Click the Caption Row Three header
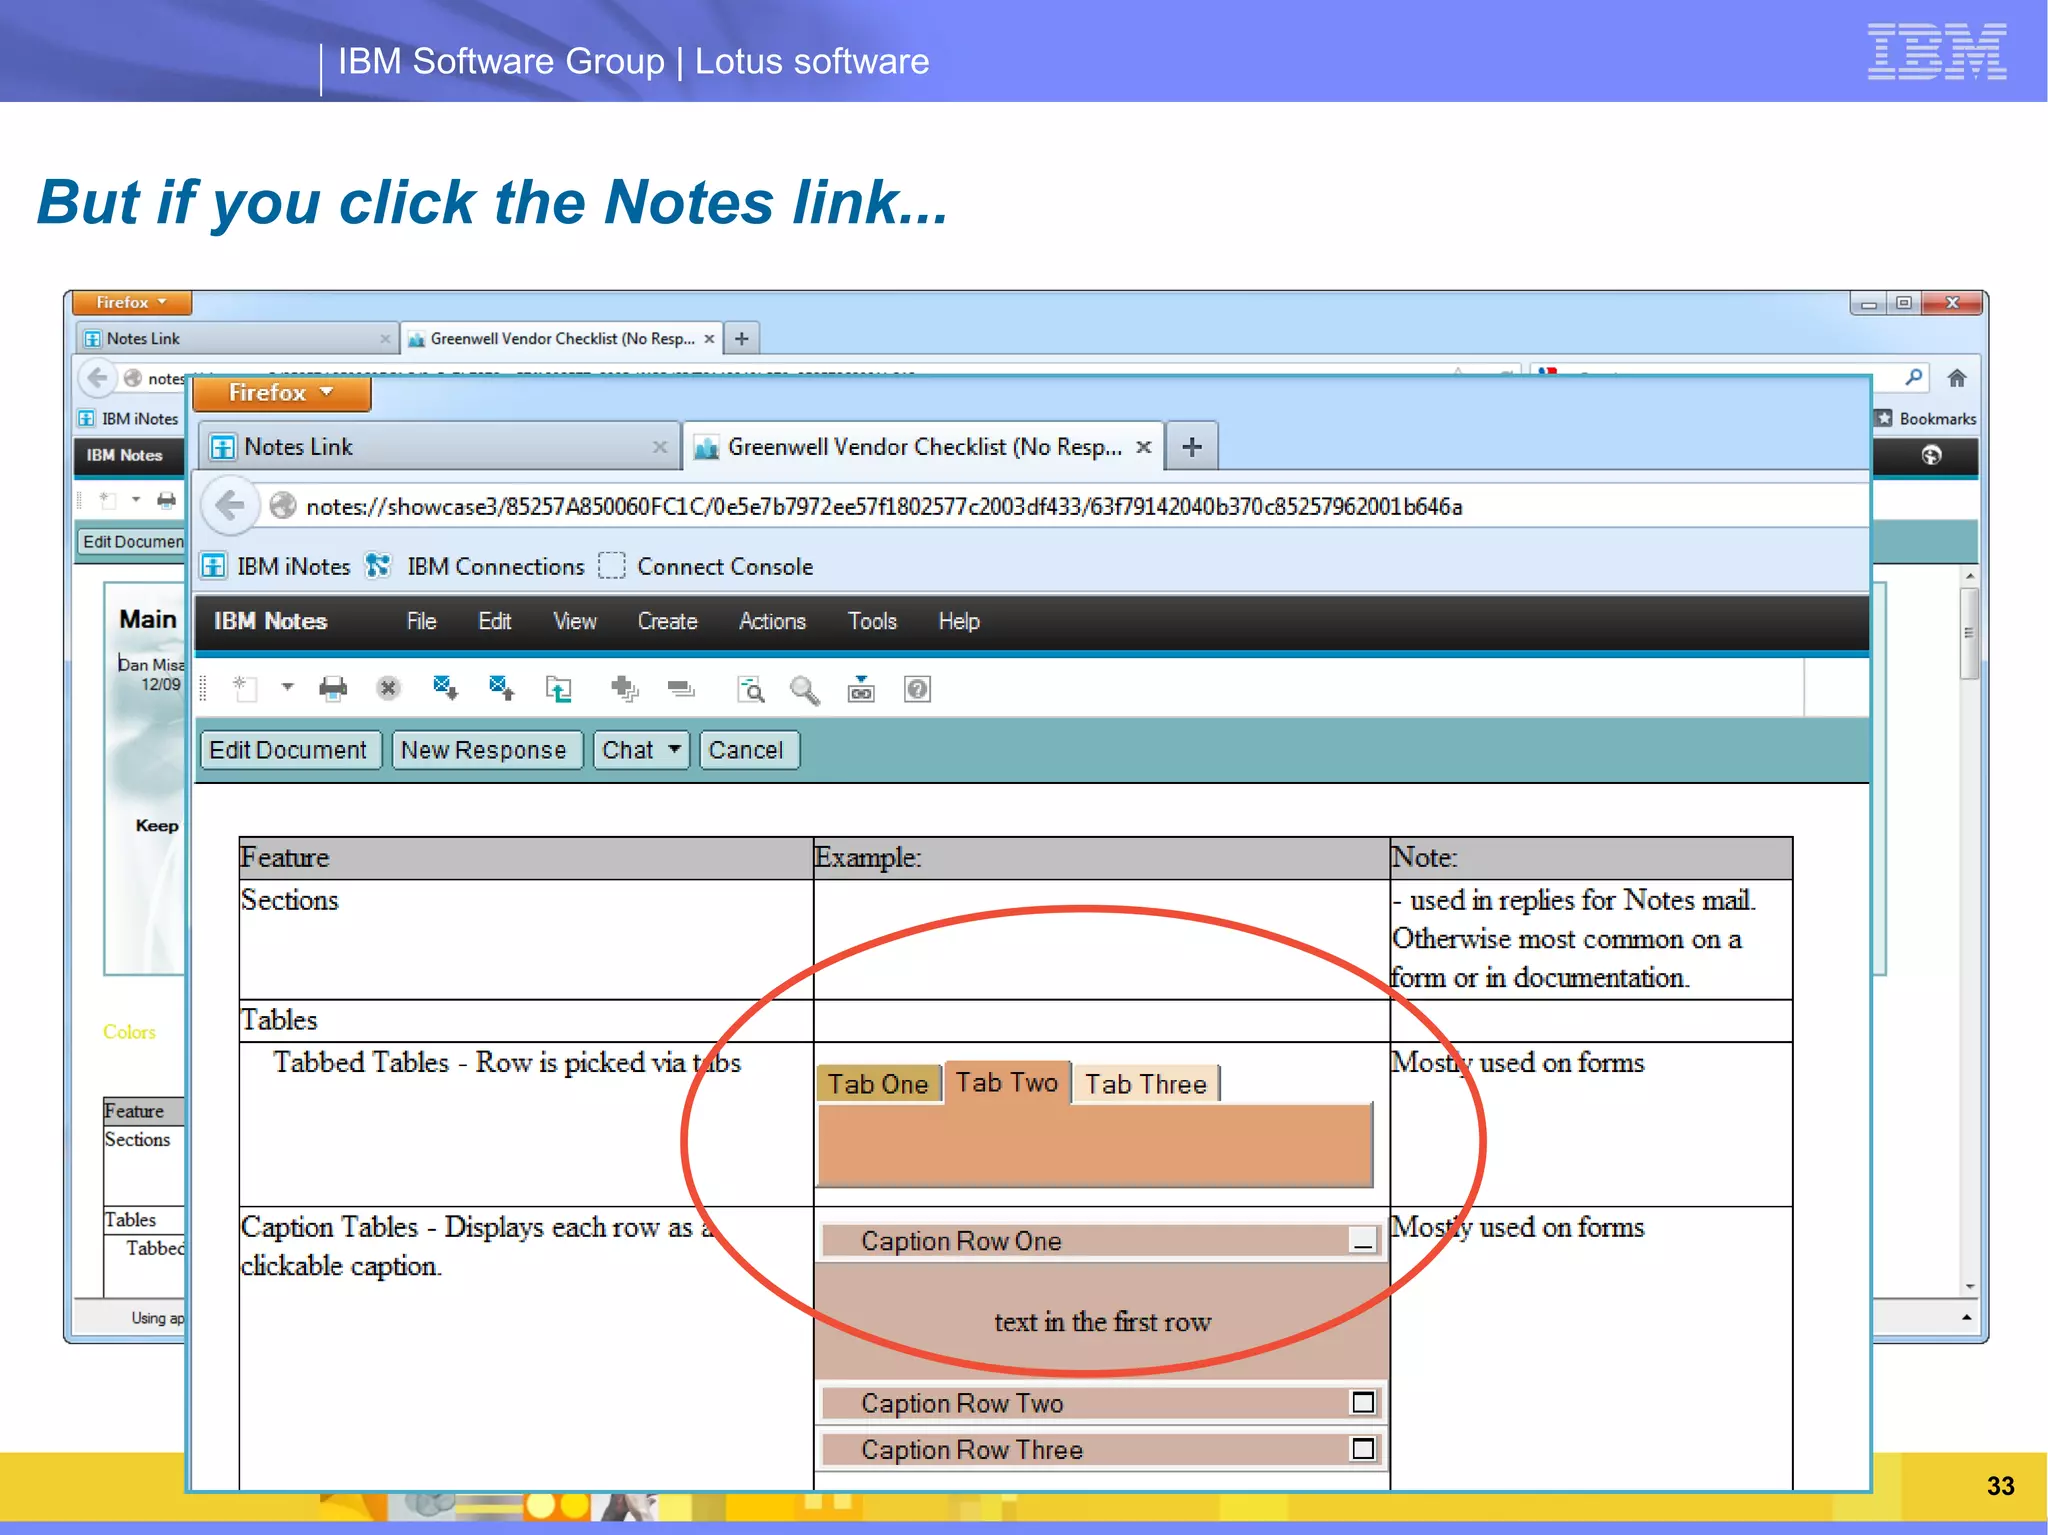The height and width of the screenshot is (1535, 2048). [1100, 1449]
